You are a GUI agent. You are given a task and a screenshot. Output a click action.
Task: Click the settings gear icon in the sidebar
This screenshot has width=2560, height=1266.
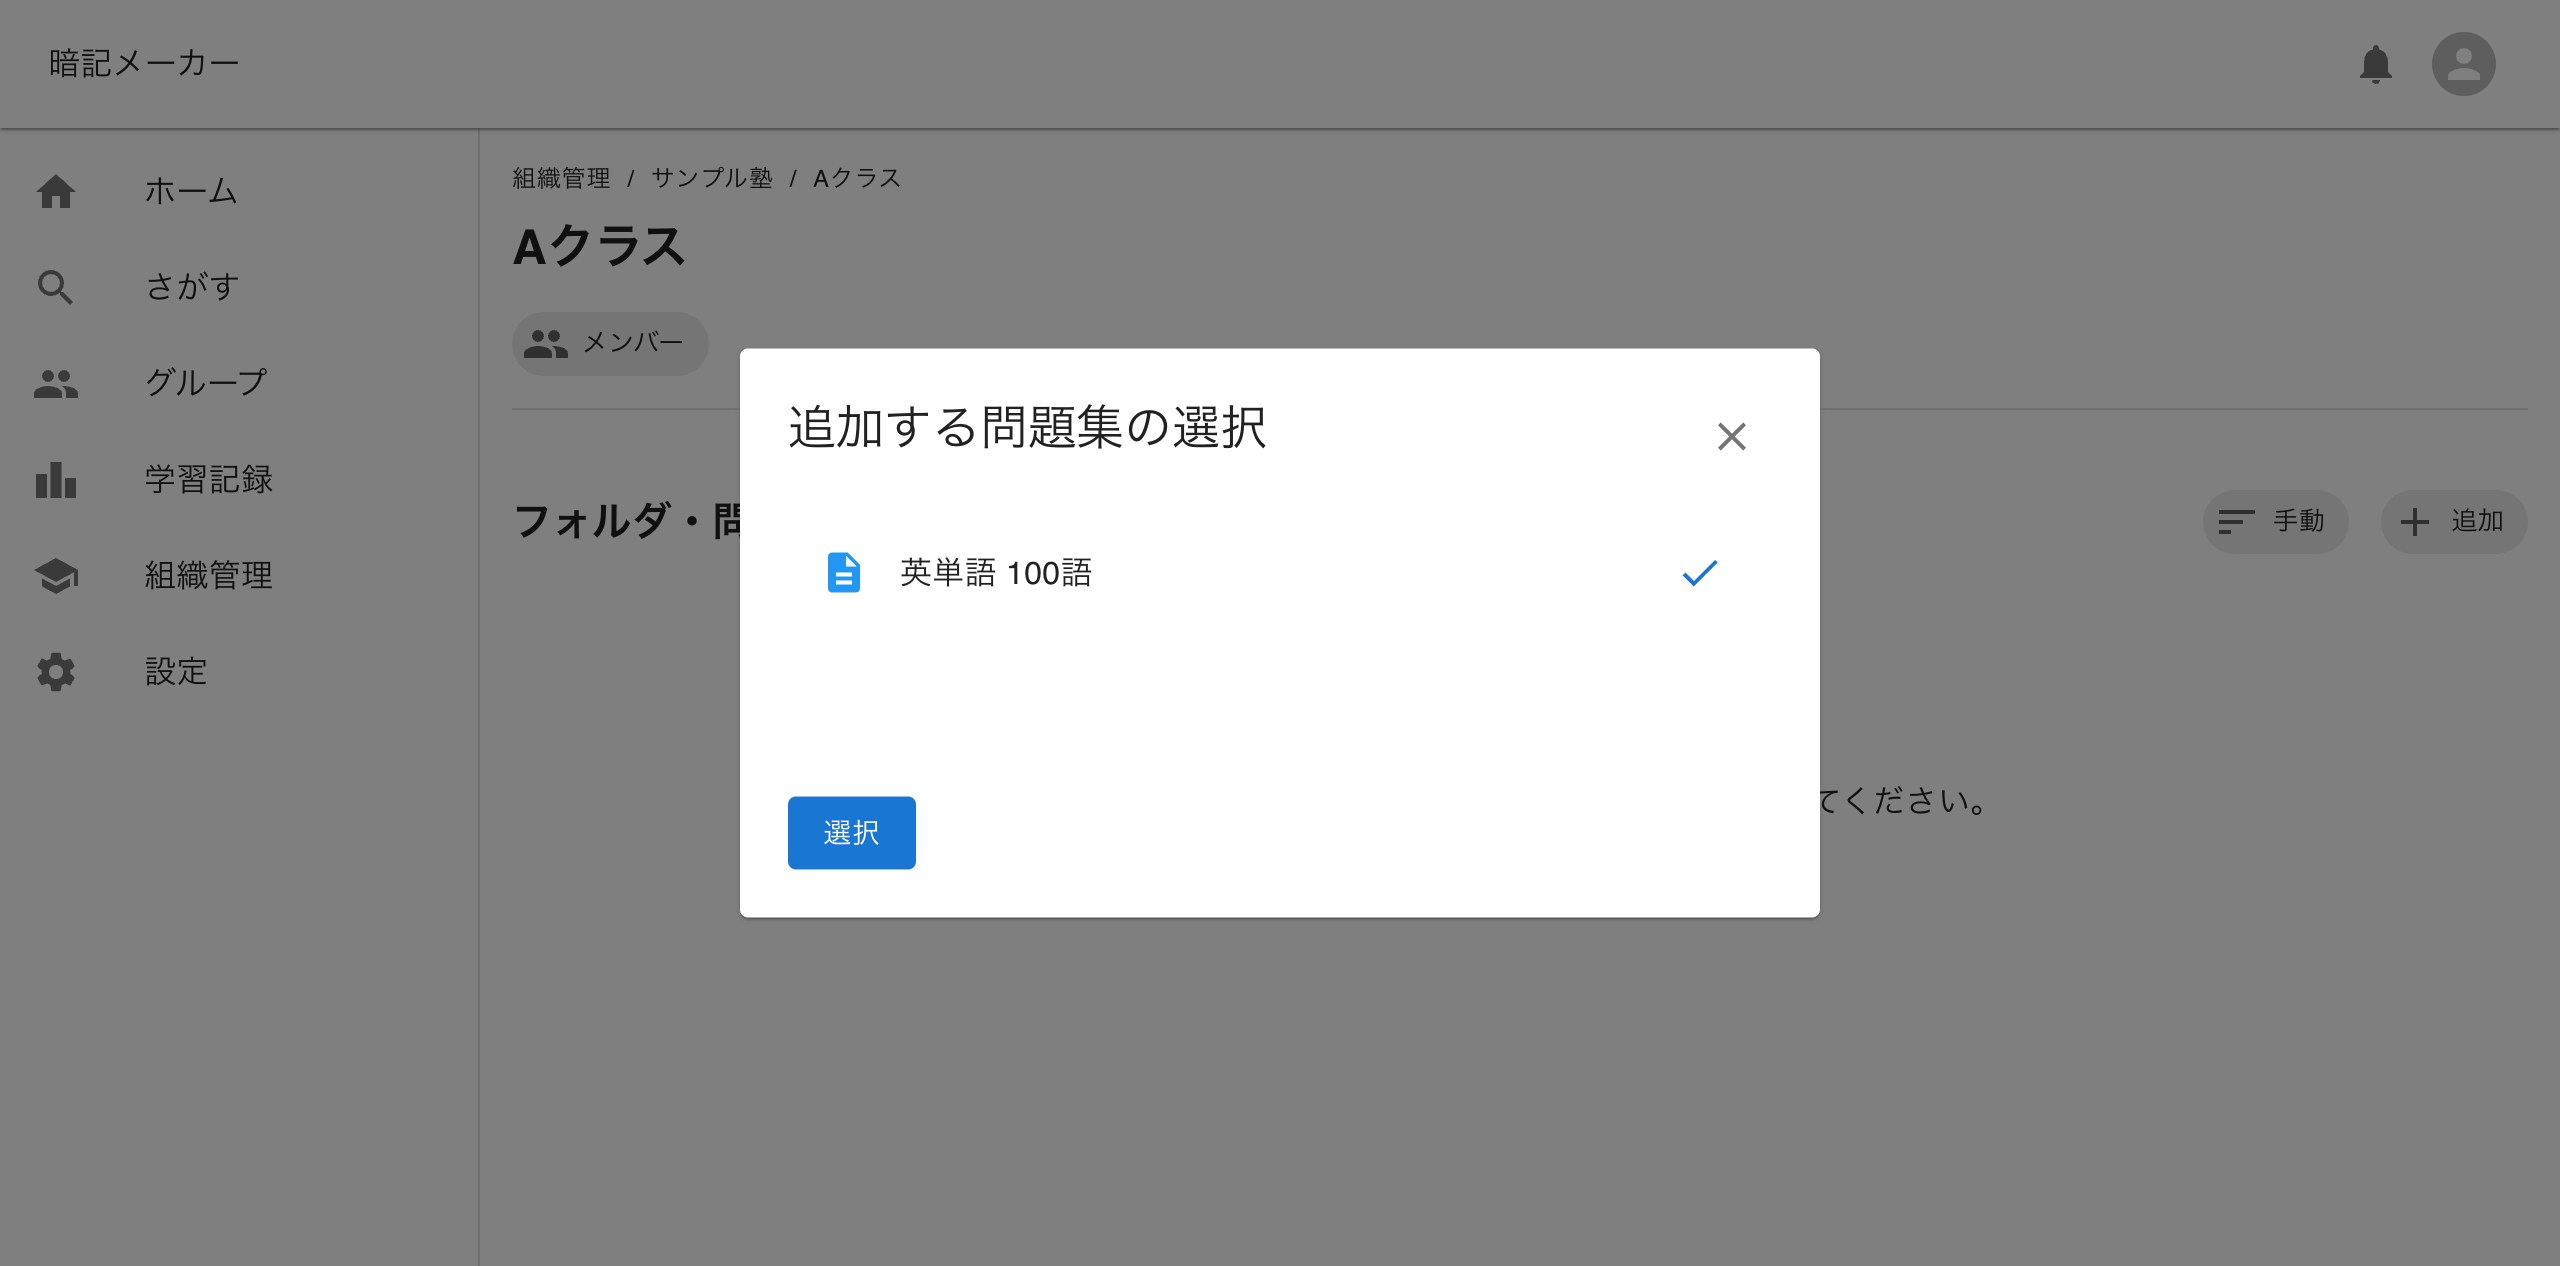point(56,671)
